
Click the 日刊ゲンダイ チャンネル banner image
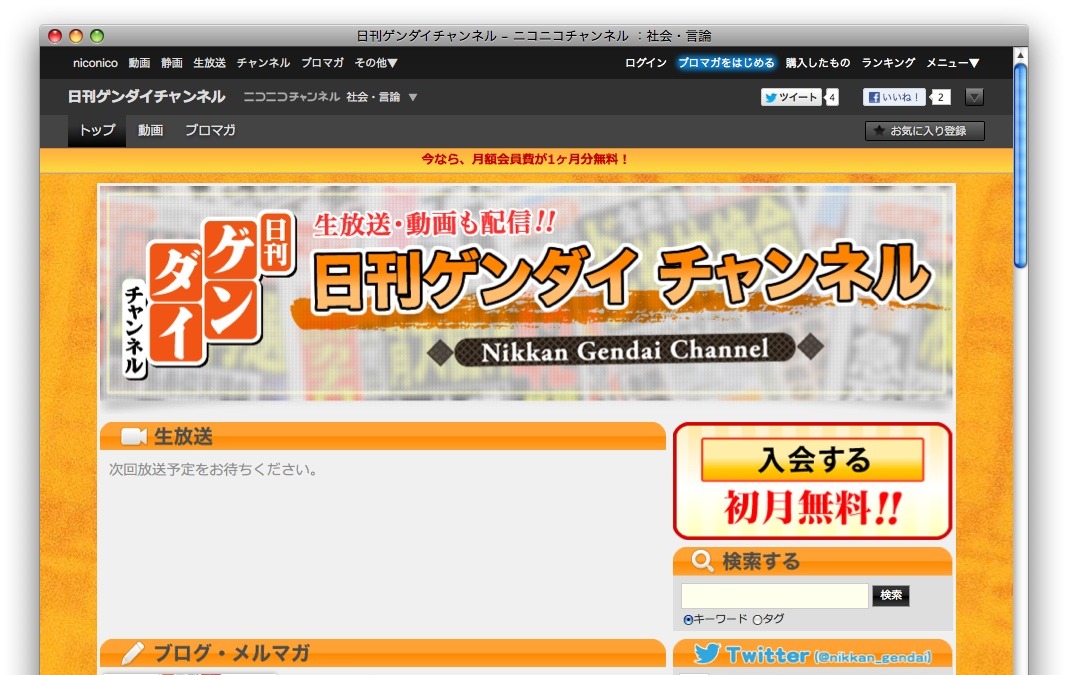tap(526, 293)
